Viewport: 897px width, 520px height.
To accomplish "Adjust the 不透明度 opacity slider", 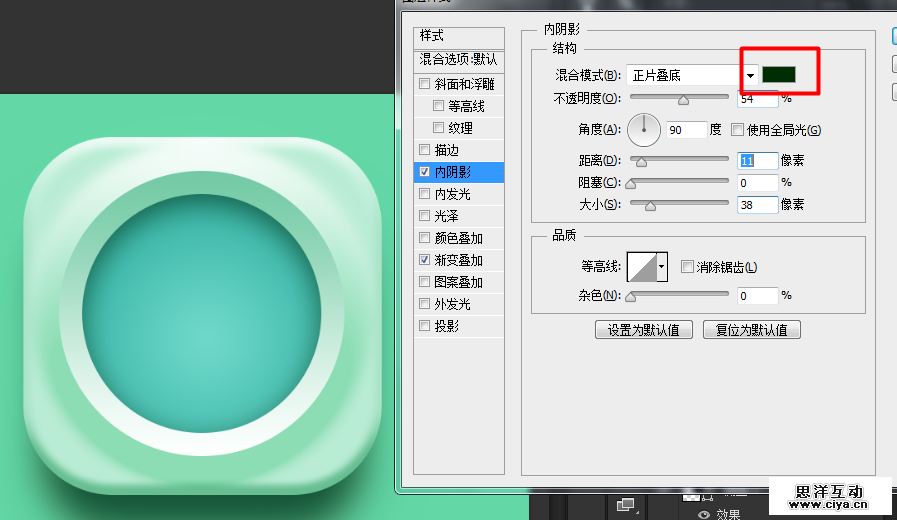I will pyautogui.click(x=683, y=100).
